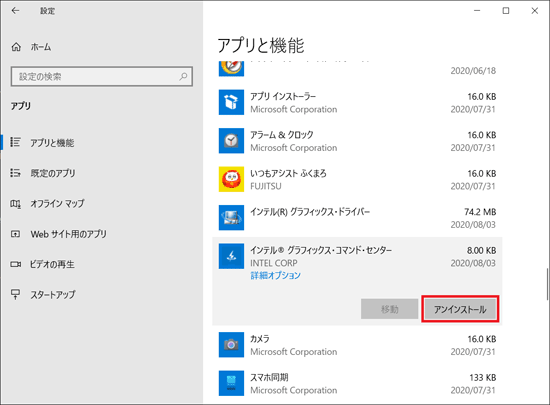Click the スタートアップ sidebar icon
The height and width of the screenshot is (405, 550).
(15, 294)
